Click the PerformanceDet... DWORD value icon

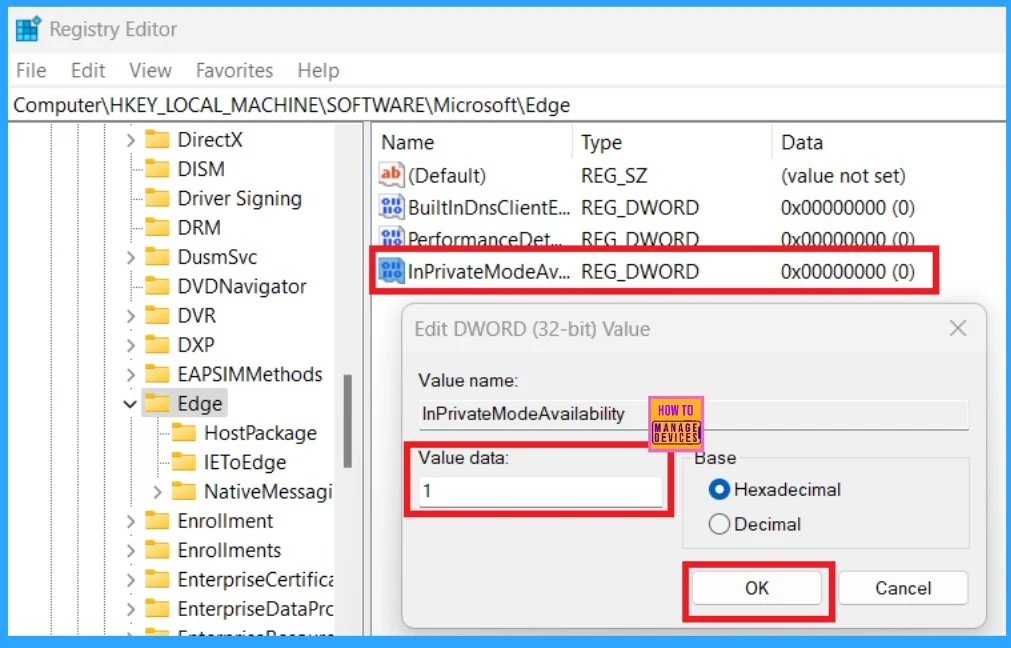coord(391,237)
